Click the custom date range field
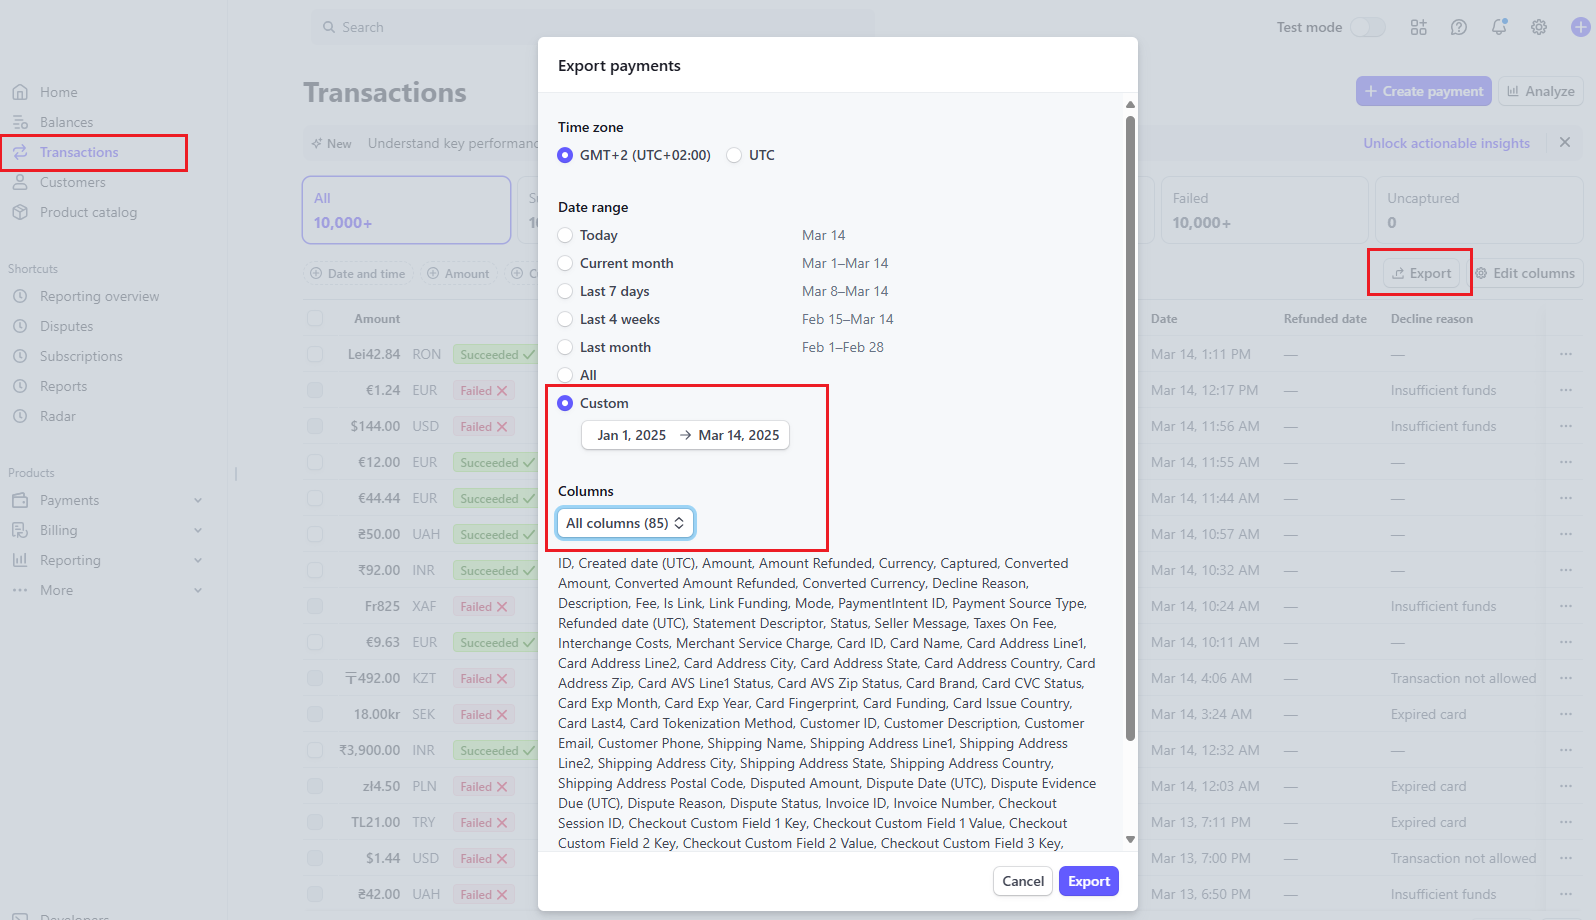Image resolution: width=1596 pixels, height=920 pixels. (x=686, y=435)
